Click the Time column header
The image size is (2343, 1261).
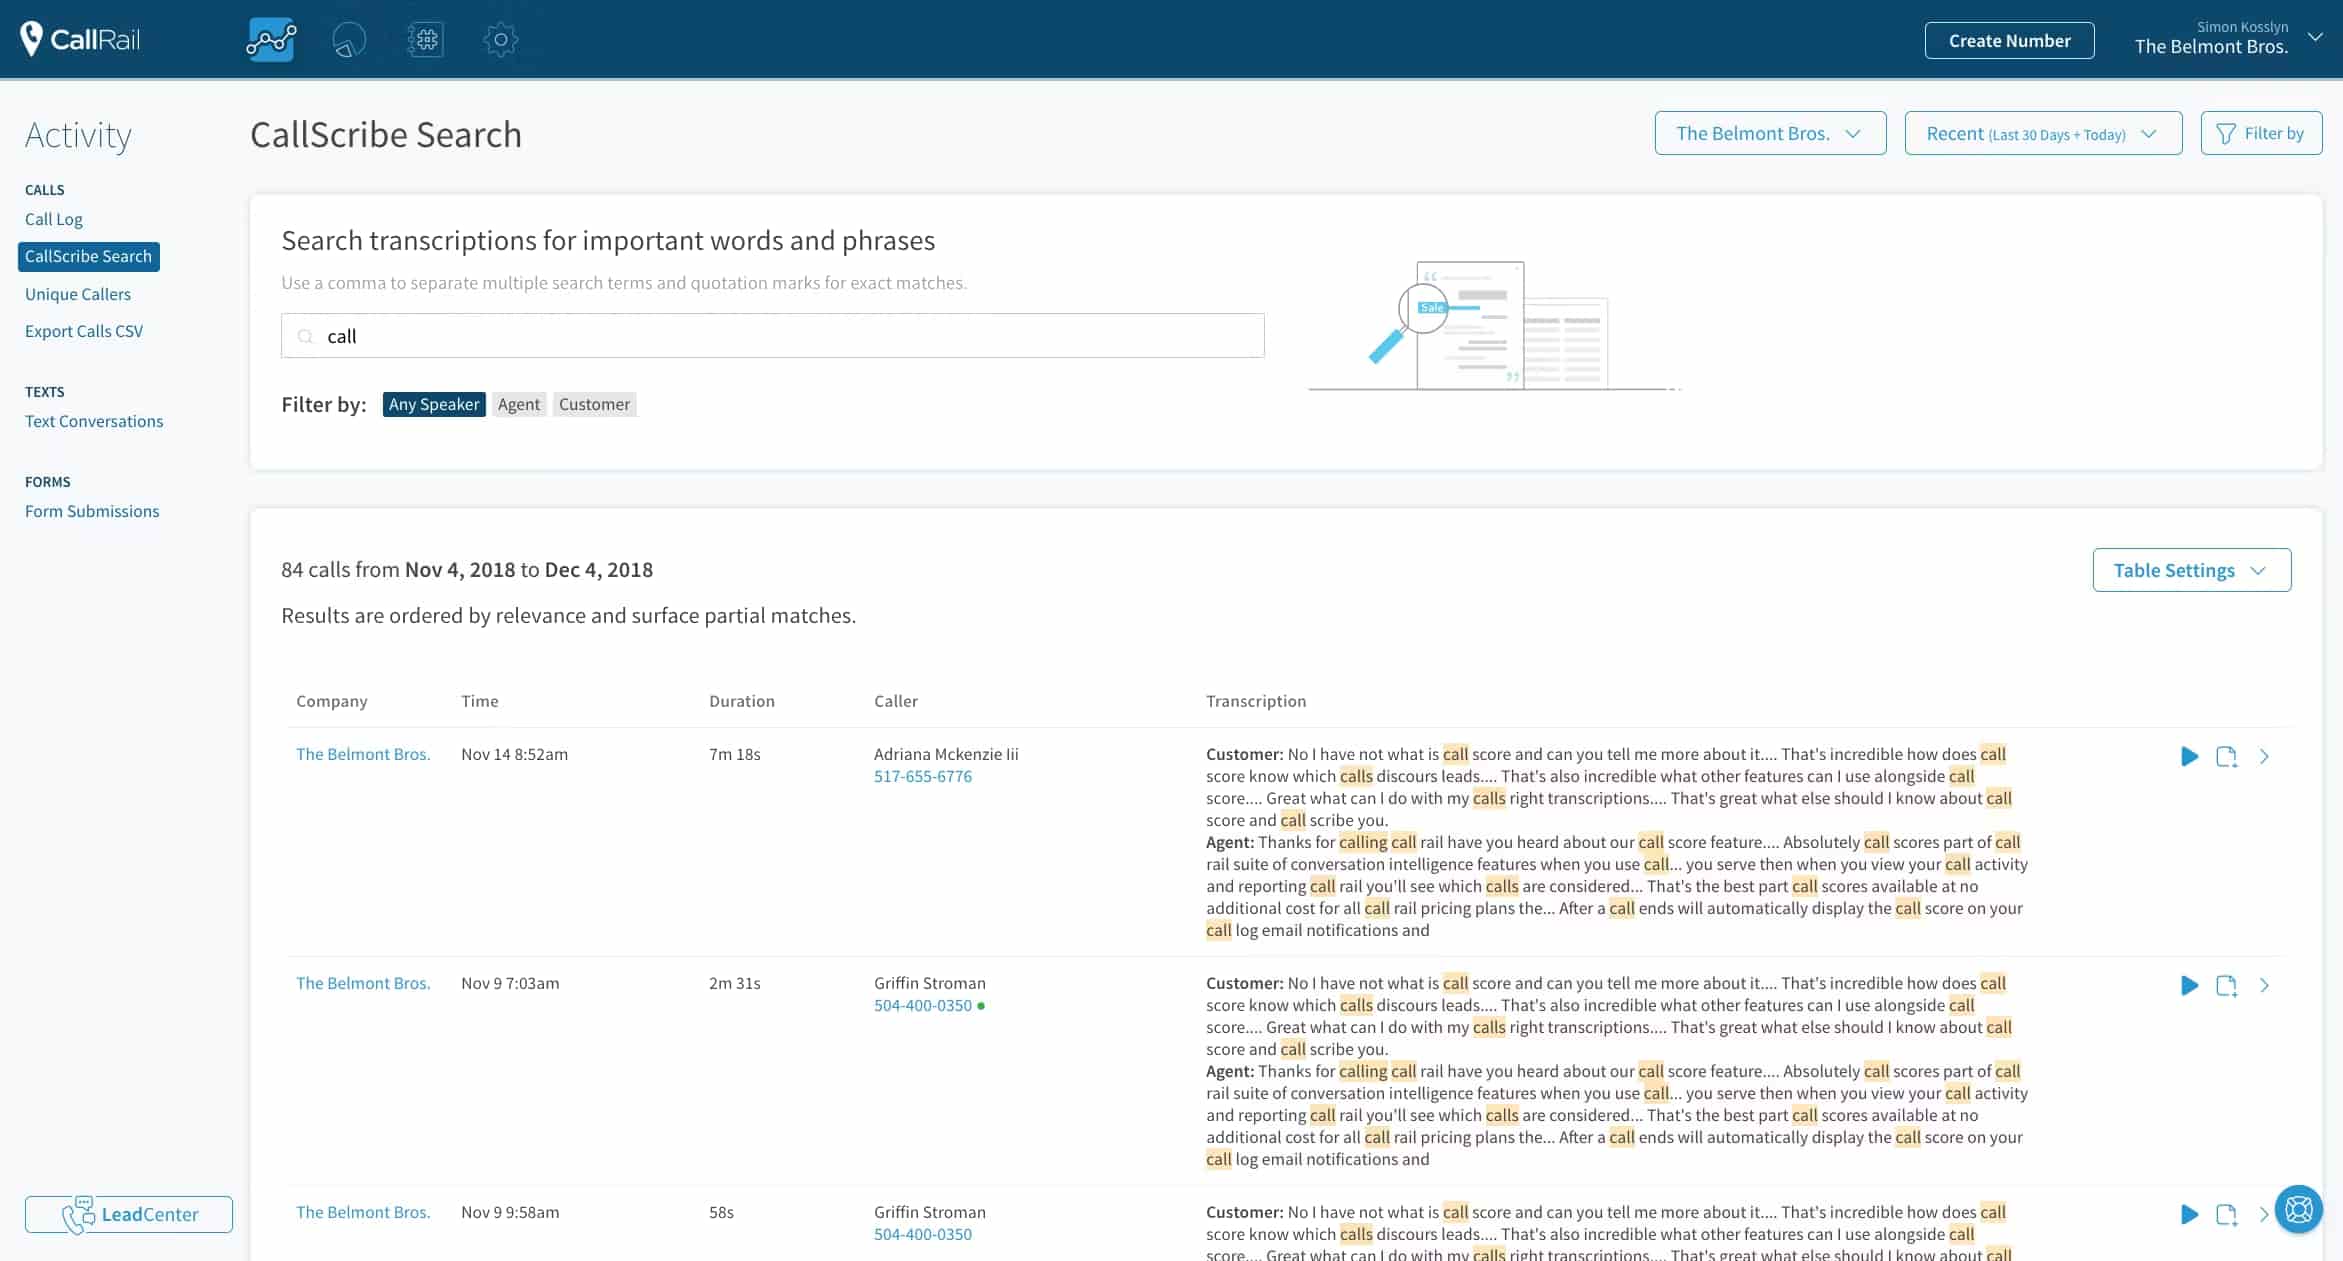point(480,701)
